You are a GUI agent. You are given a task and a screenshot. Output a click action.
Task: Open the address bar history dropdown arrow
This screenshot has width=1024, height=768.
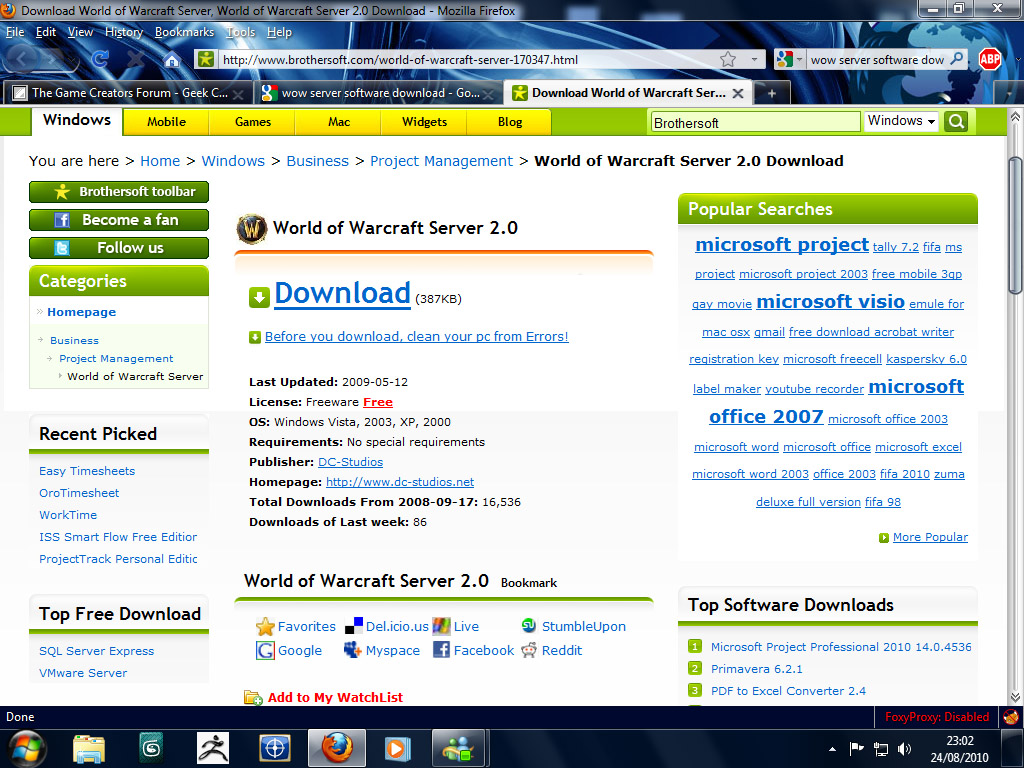754,59
